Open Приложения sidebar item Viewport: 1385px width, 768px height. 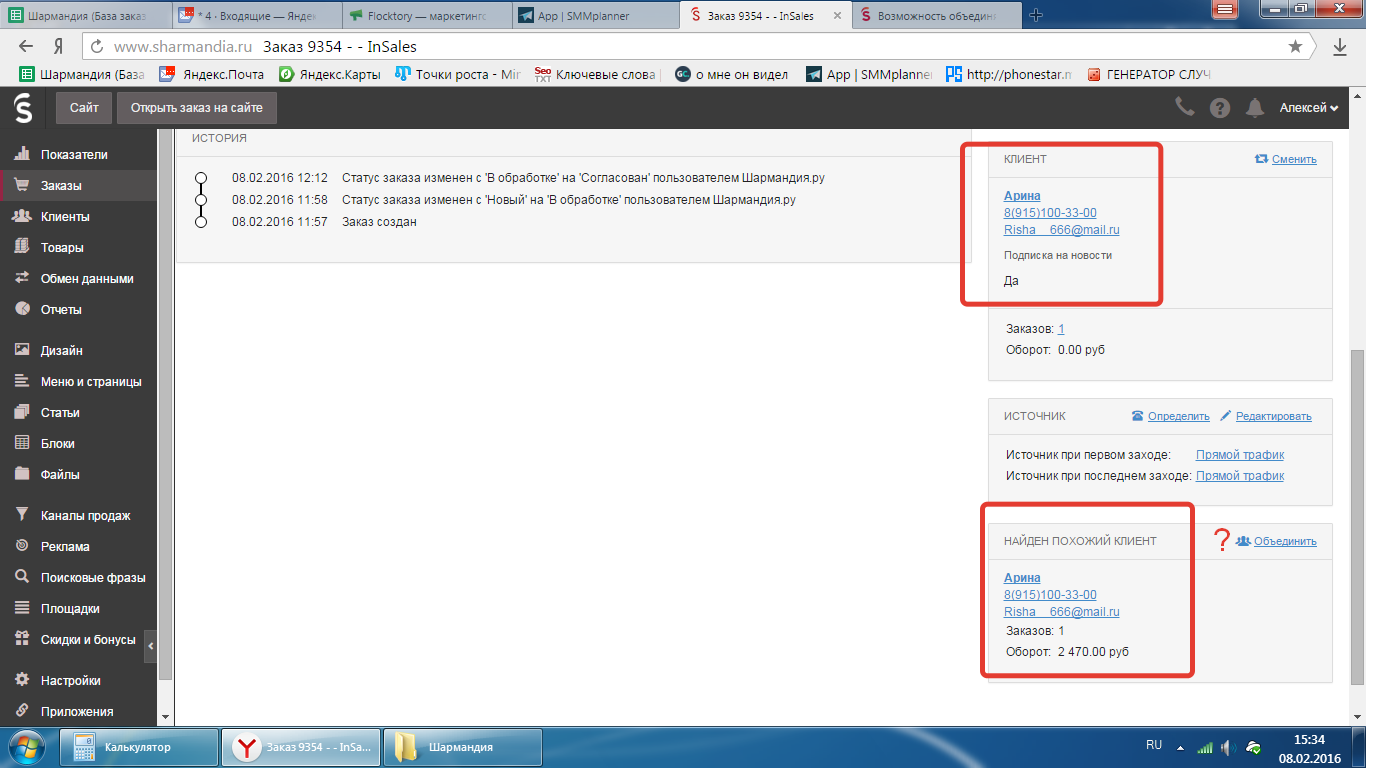click(77, 712)
